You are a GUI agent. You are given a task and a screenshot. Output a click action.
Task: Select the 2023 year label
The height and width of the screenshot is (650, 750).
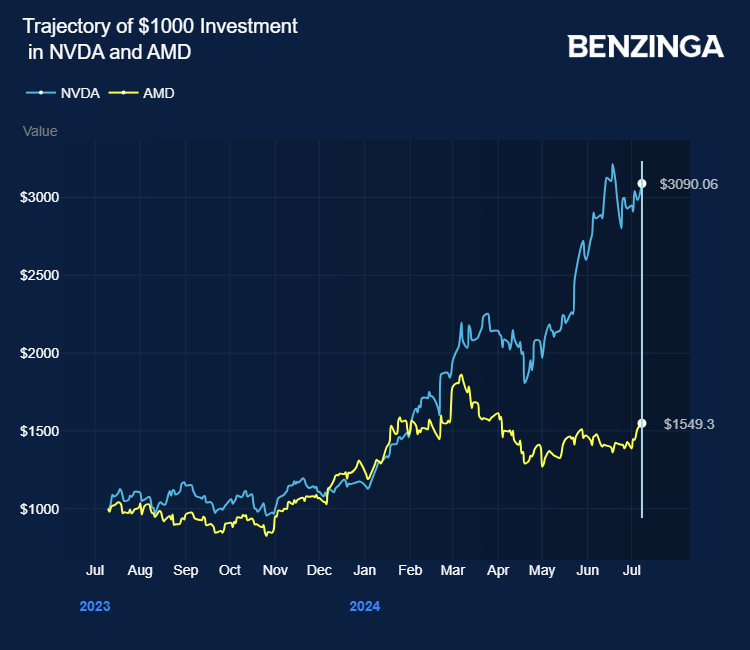pos(95,606)
